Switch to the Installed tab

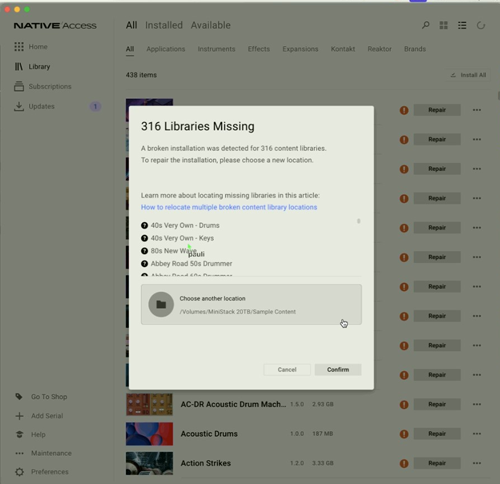[164, 25]
